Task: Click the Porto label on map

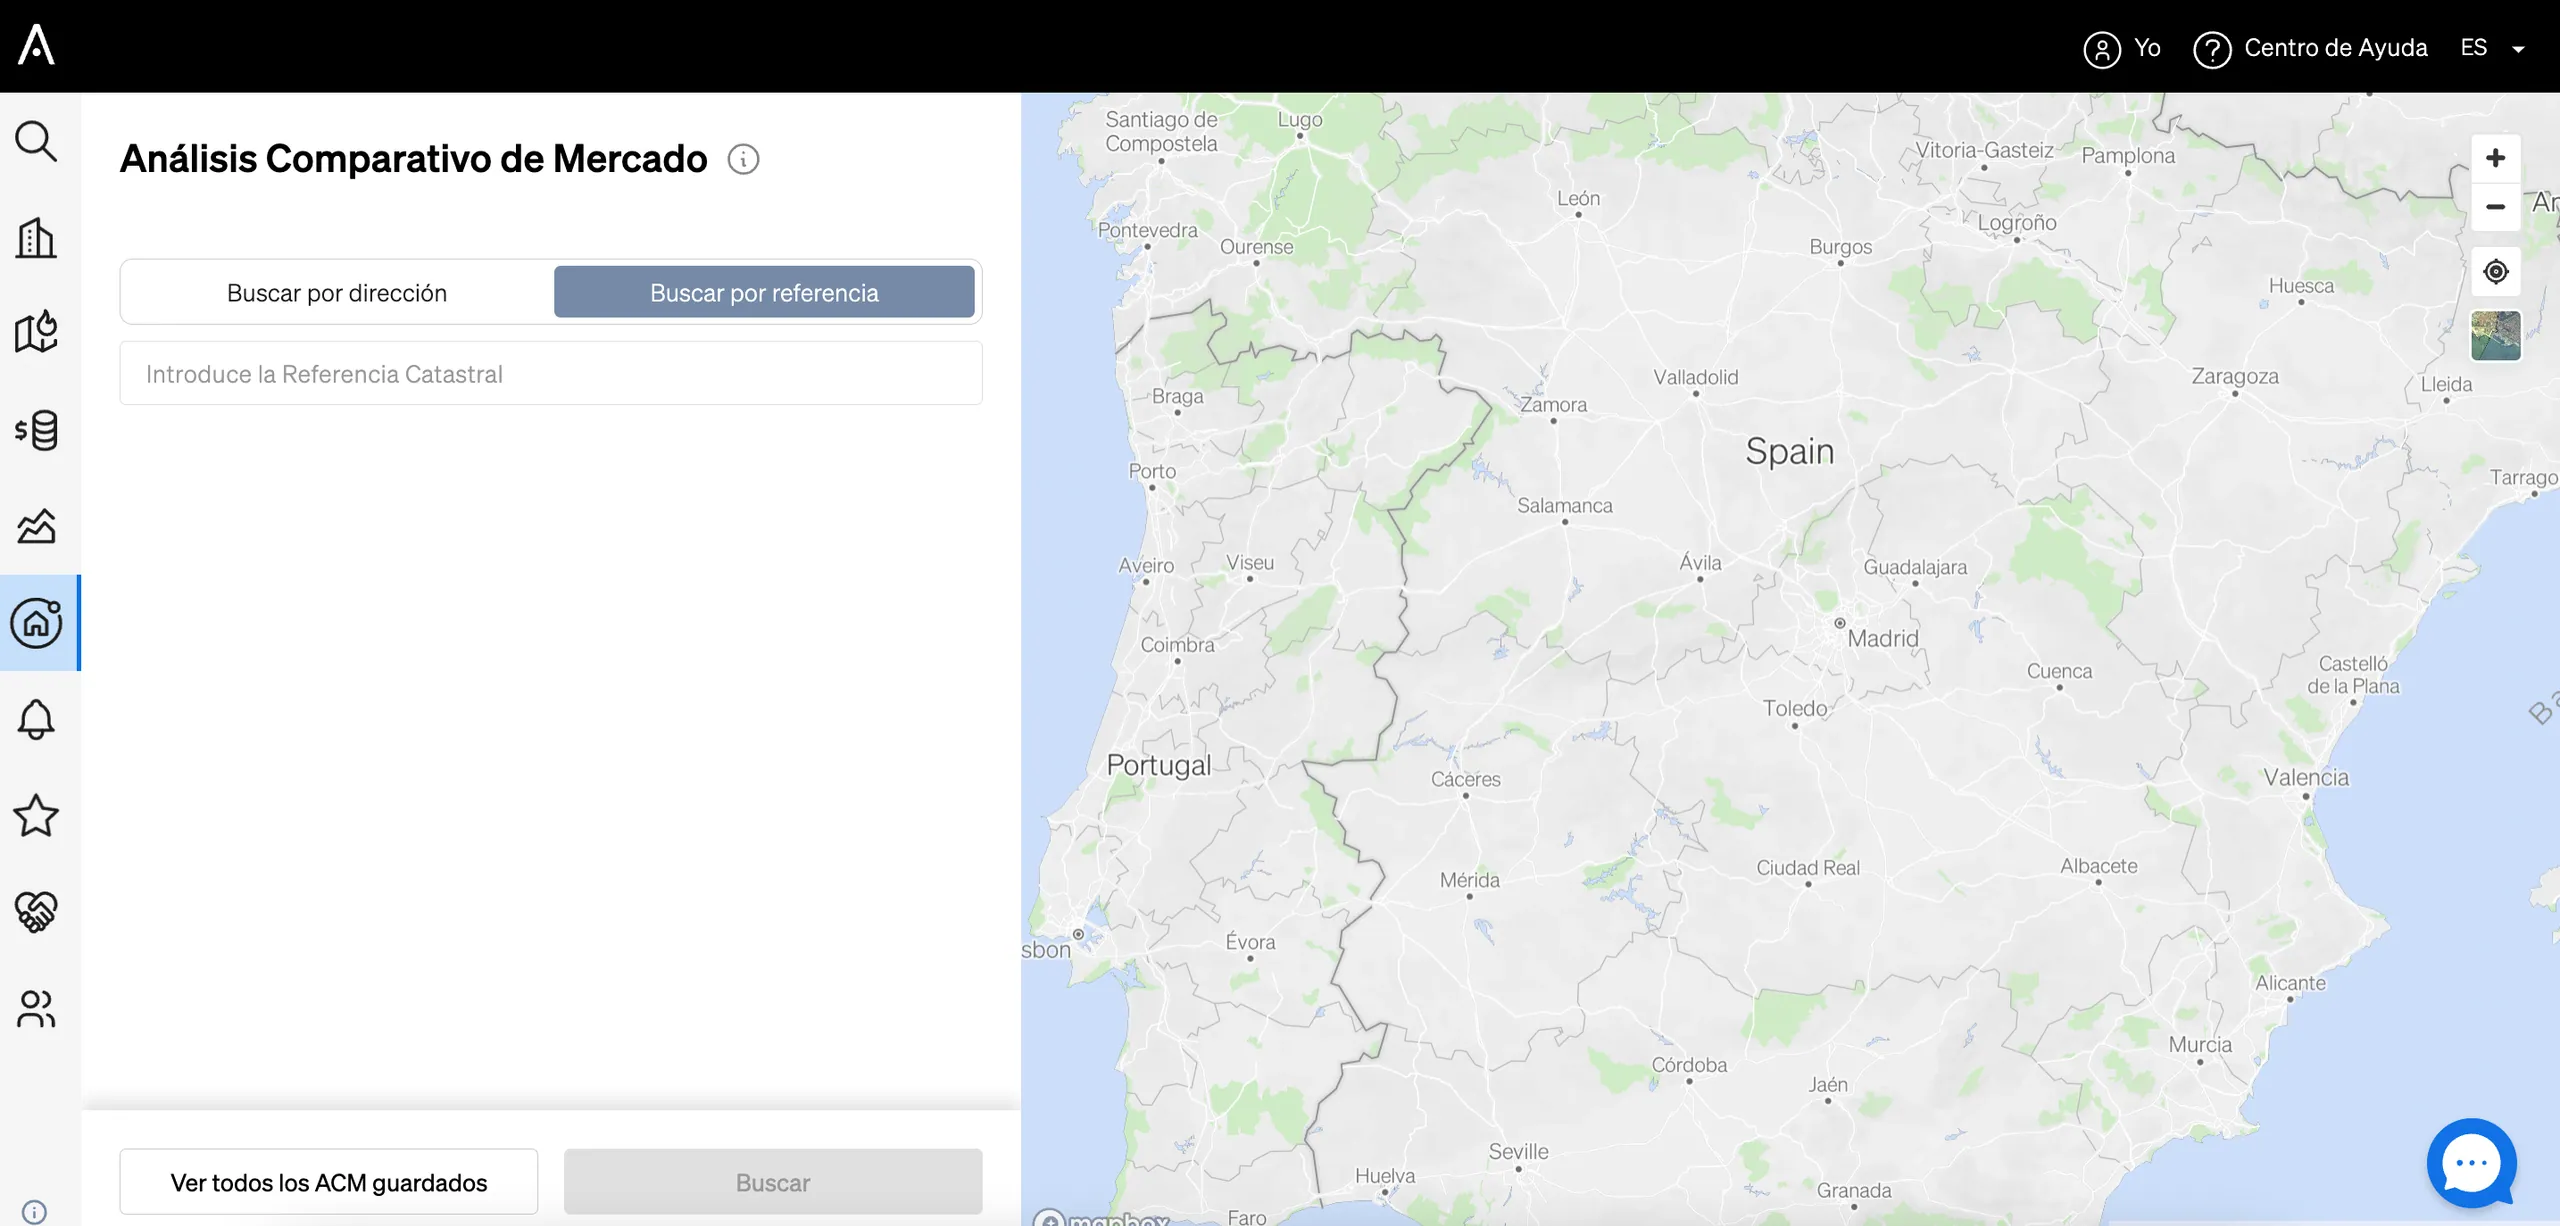Action: pos(1152,471)
